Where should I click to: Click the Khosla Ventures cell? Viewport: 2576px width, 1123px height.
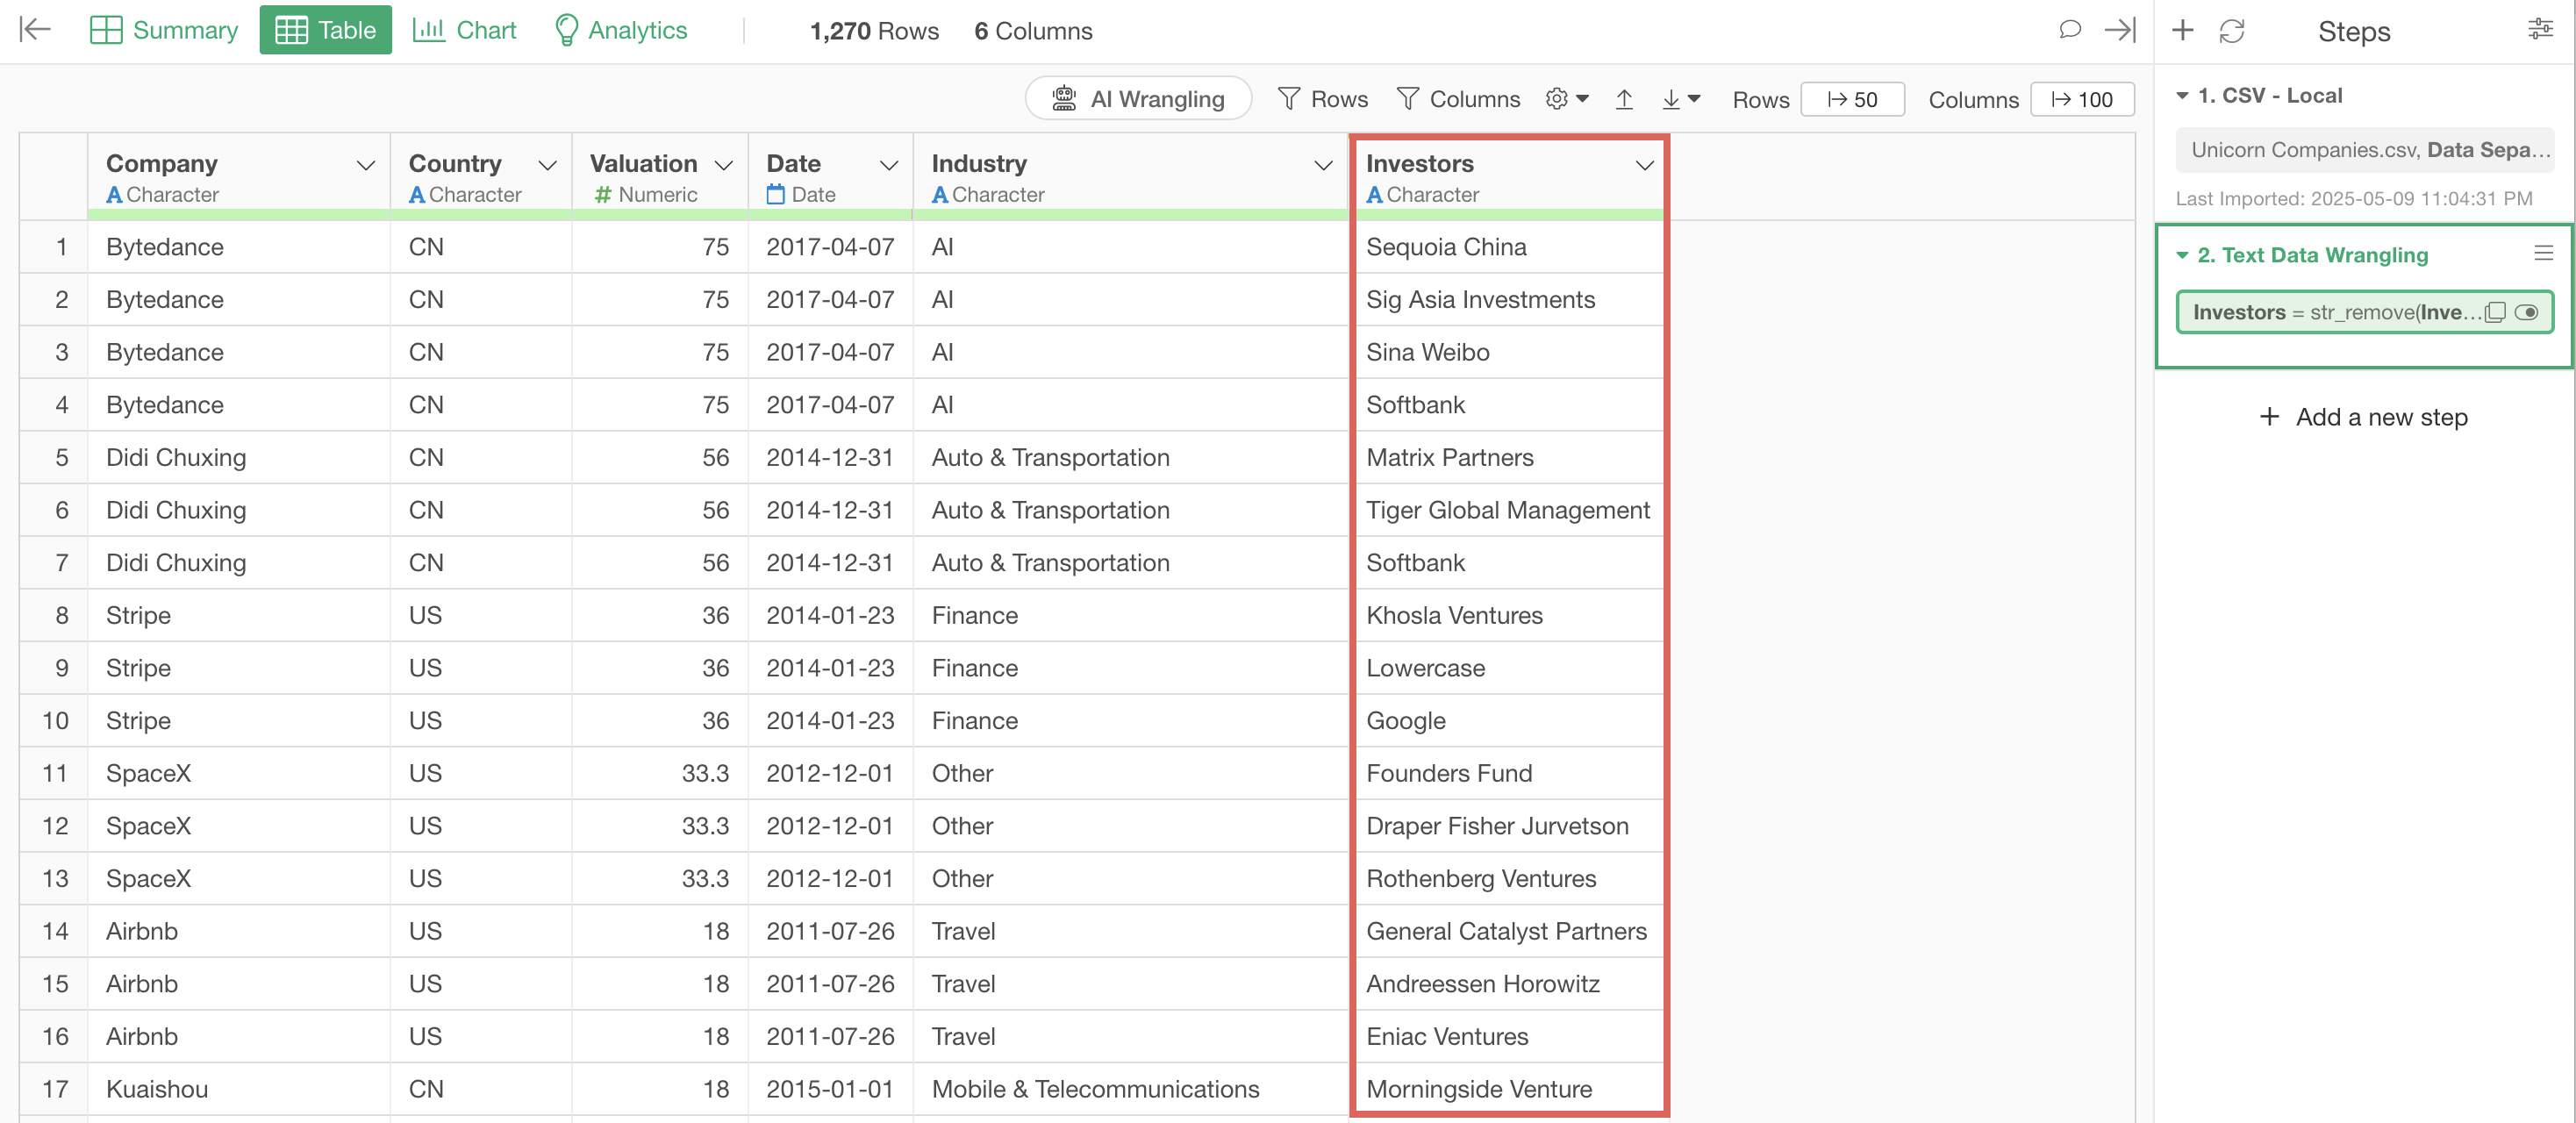1509,615
